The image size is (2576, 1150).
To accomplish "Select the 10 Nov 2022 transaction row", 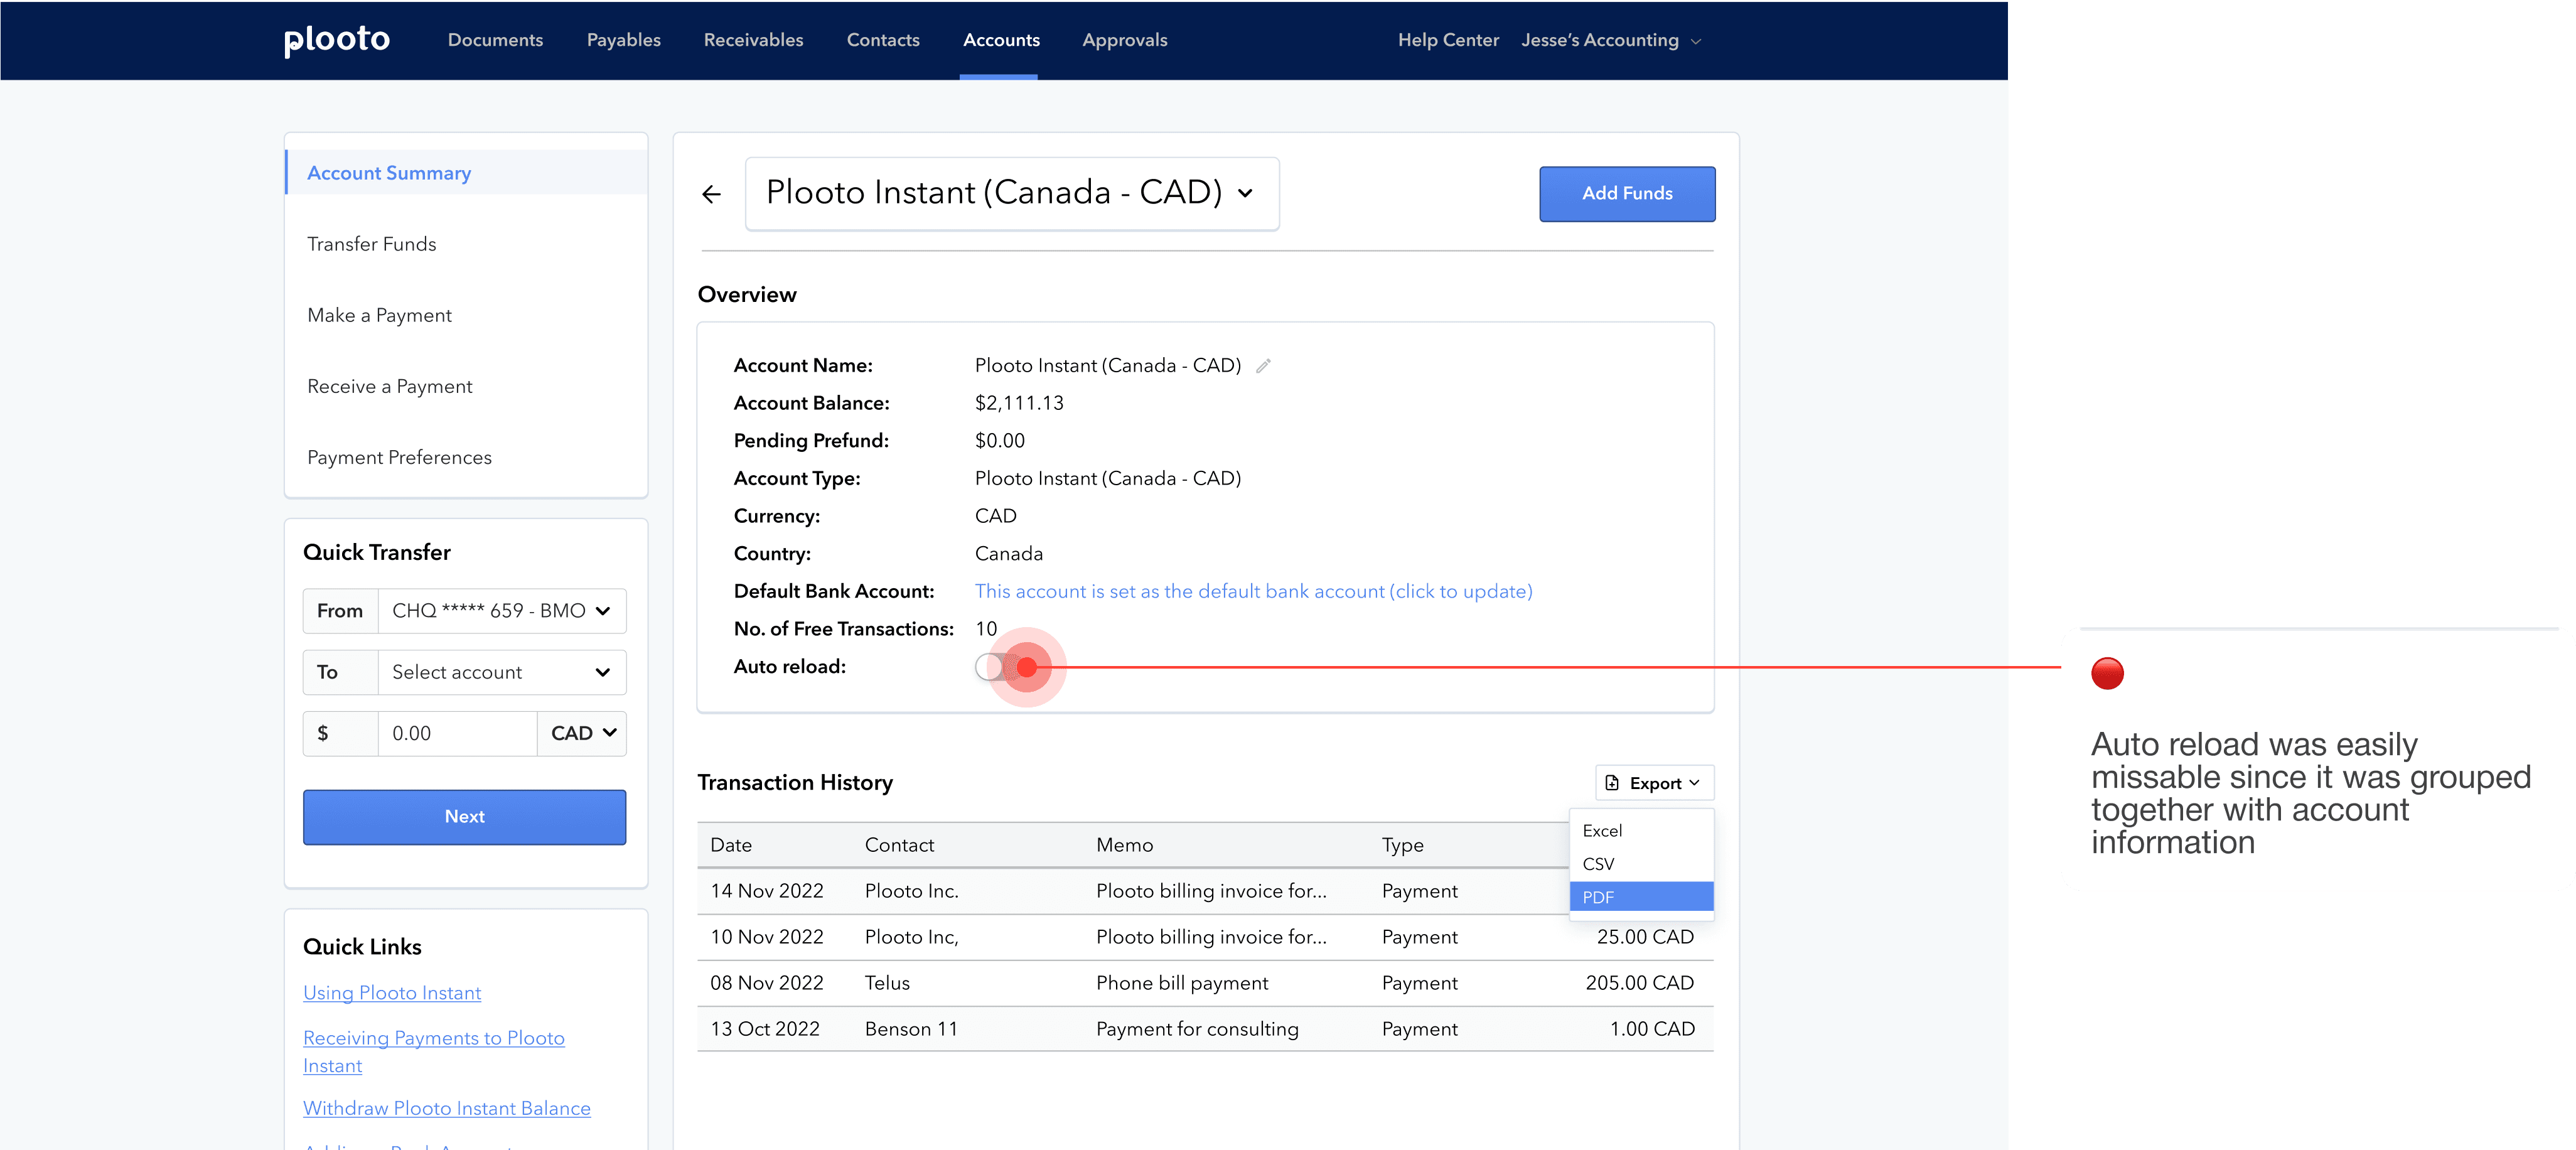I will (x=1205, y=938).
